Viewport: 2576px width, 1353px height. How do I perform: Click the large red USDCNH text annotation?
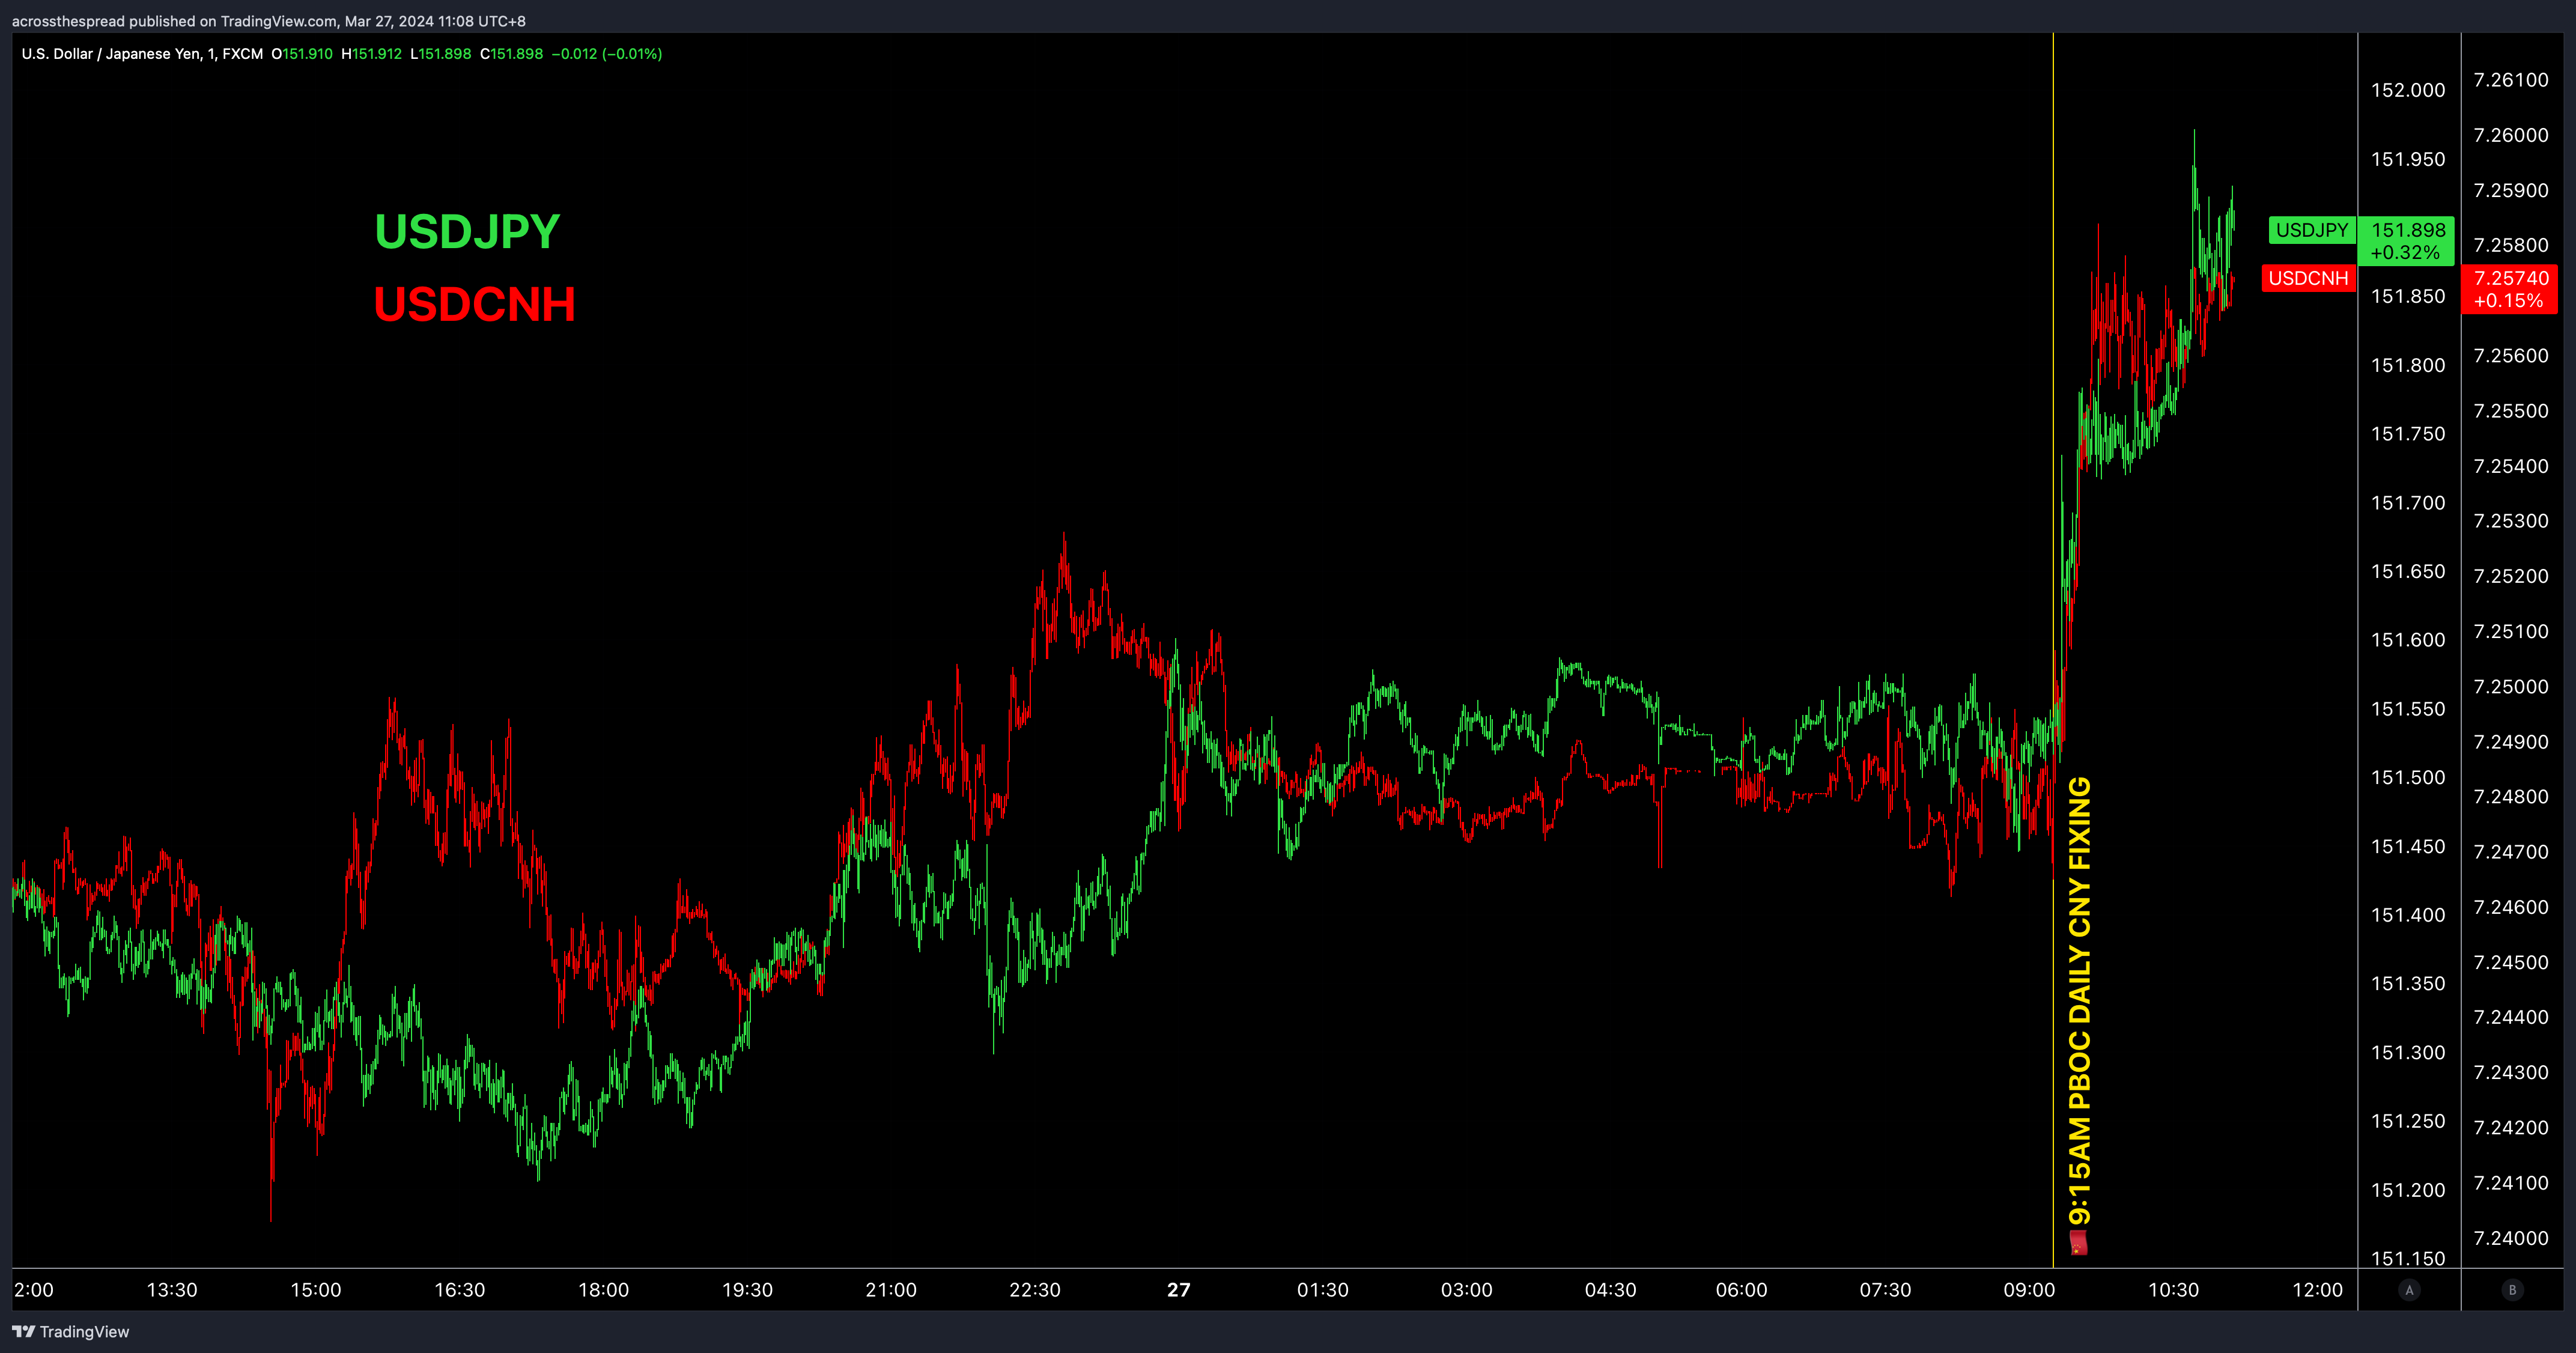474,304
